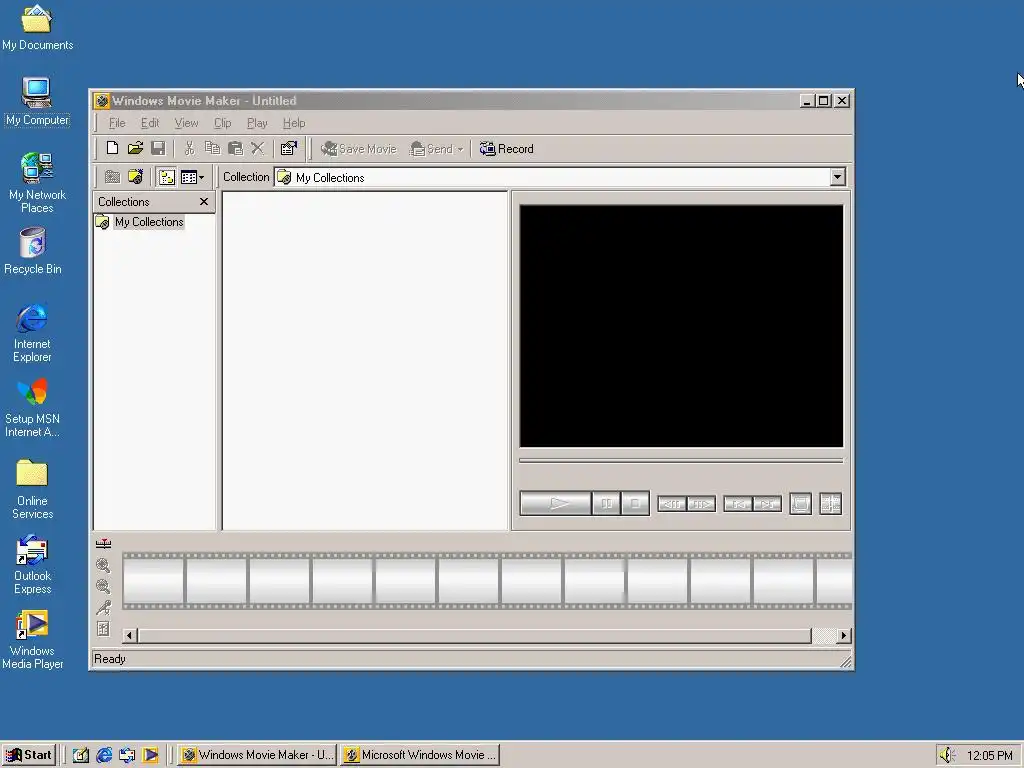Image resolution: width=1024 pixels, height=768 pixels.
Task: Click the Send toolbar button
Action: click(x=430, y=149)
